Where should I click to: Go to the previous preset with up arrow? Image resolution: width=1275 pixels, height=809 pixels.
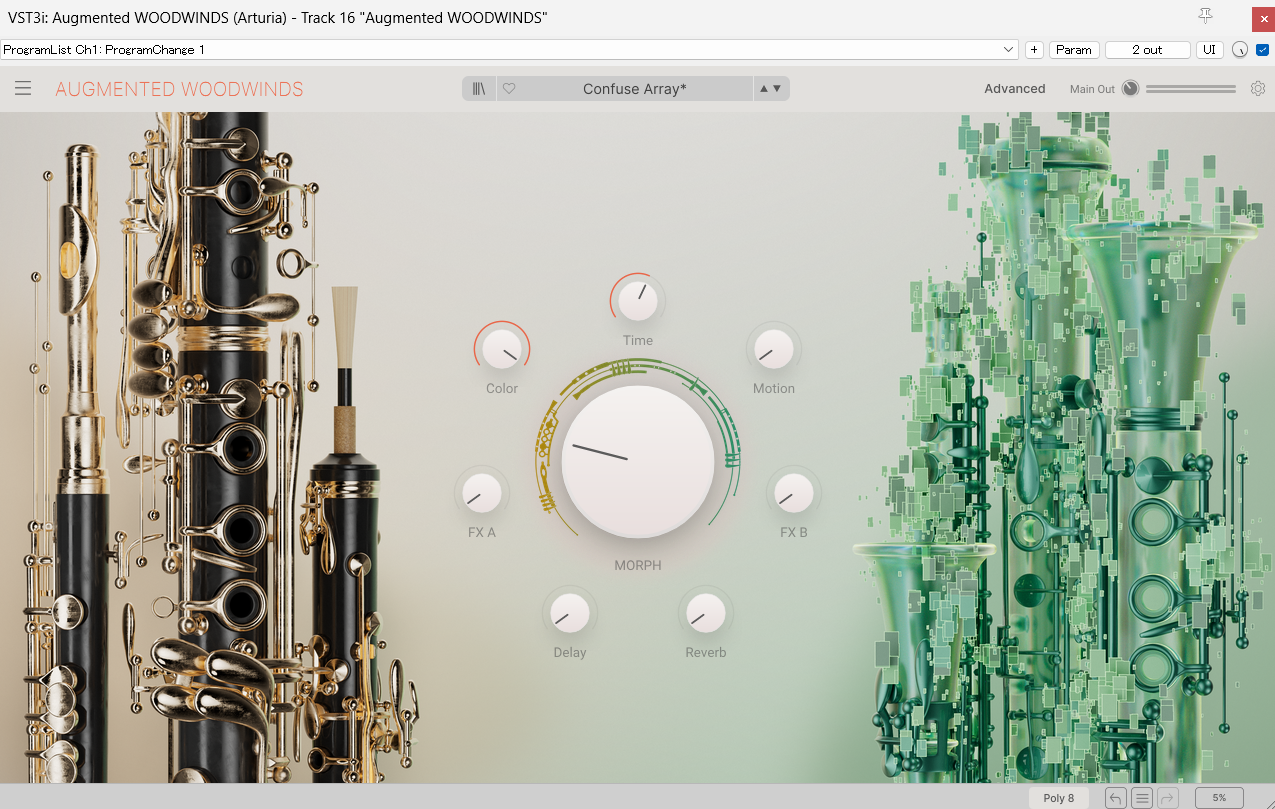click(764, 89)
